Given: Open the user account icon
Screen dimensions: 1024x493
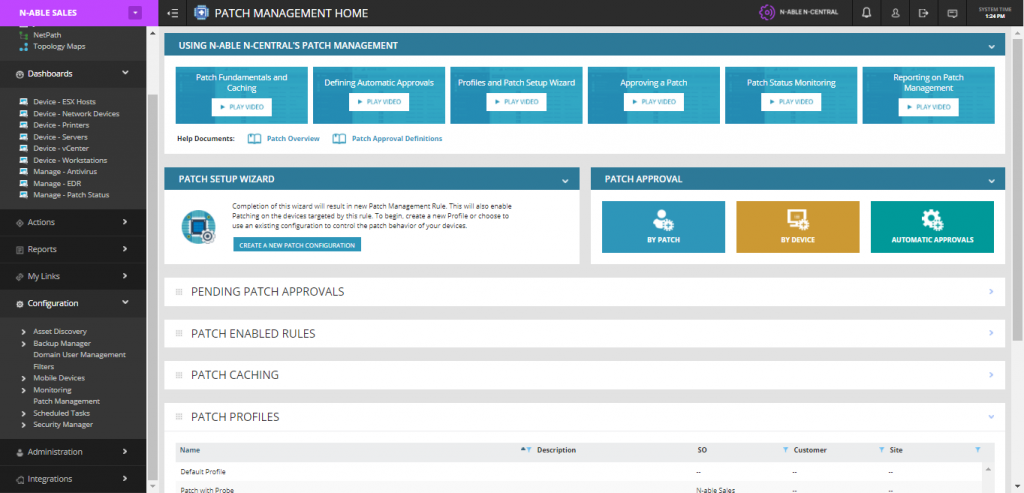Looking at the screenshot, I should 895,13.
